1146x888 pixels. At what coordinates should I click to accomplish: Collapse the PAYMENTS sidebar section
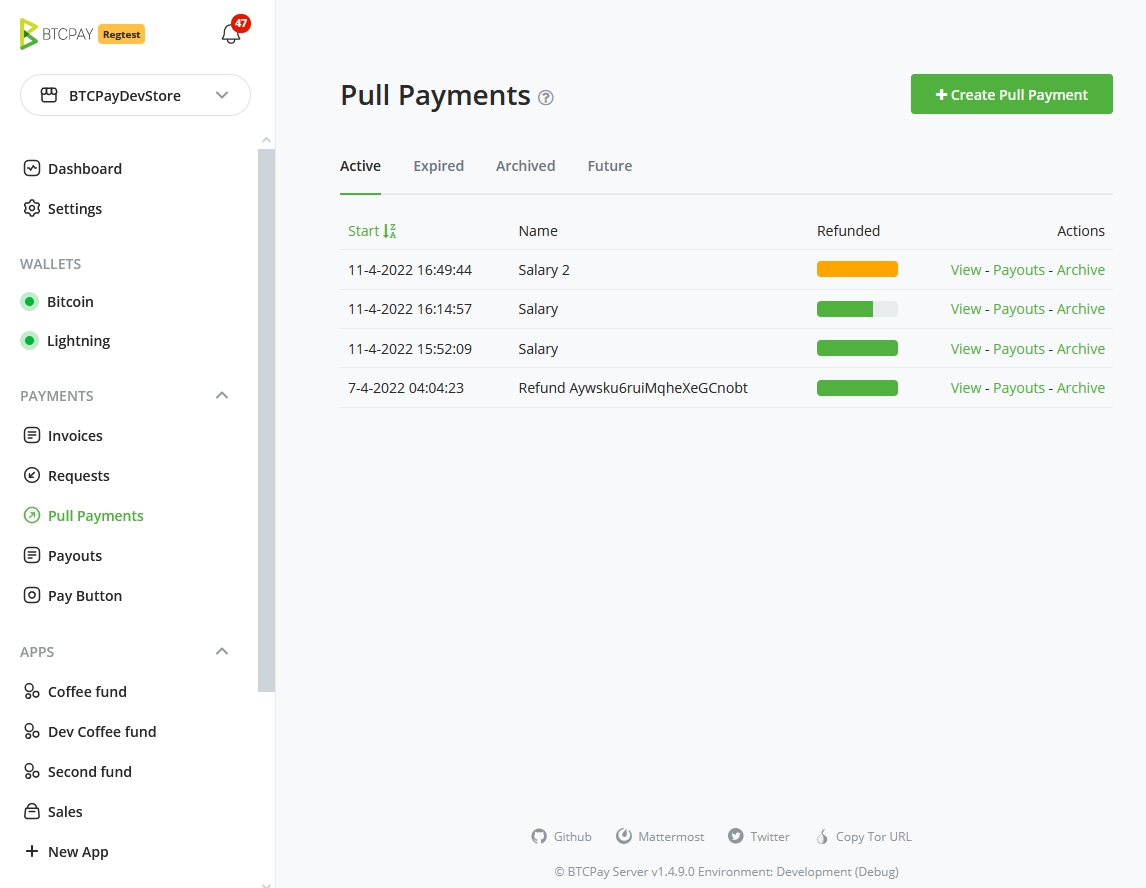(x=221, y=395)
